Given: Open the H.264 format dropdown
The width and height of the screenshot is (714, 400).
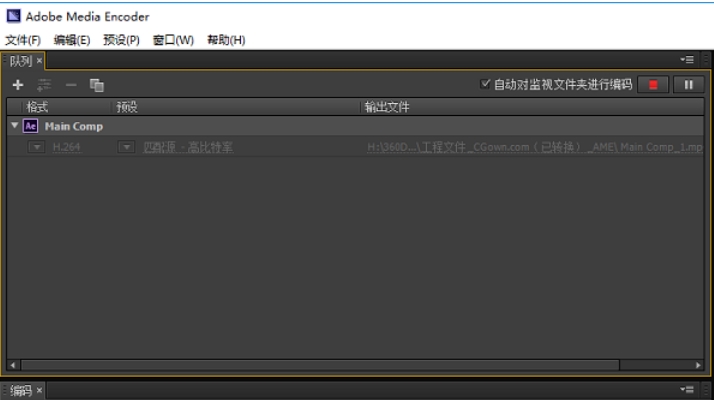Looking at the screenshot, I should pyautogui.click(x=36, y=147).
